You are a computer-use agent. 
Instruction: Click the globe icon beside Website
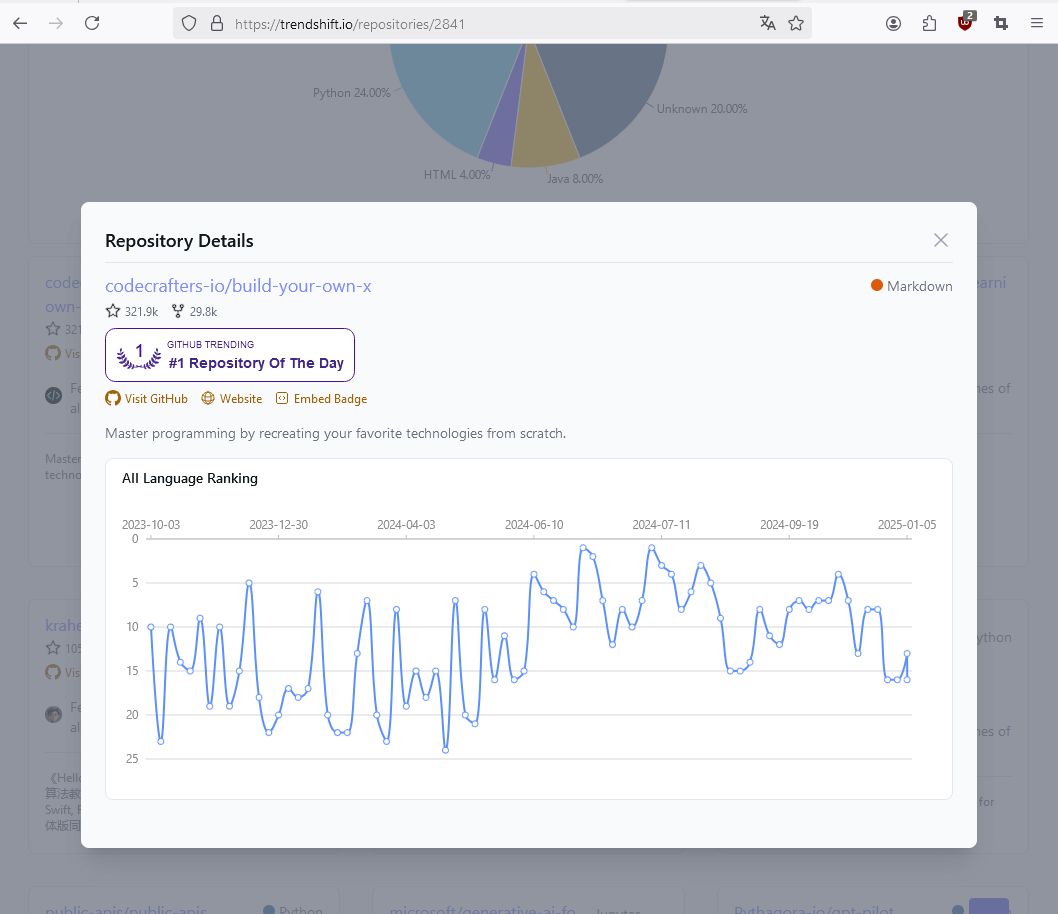[208, 399]
